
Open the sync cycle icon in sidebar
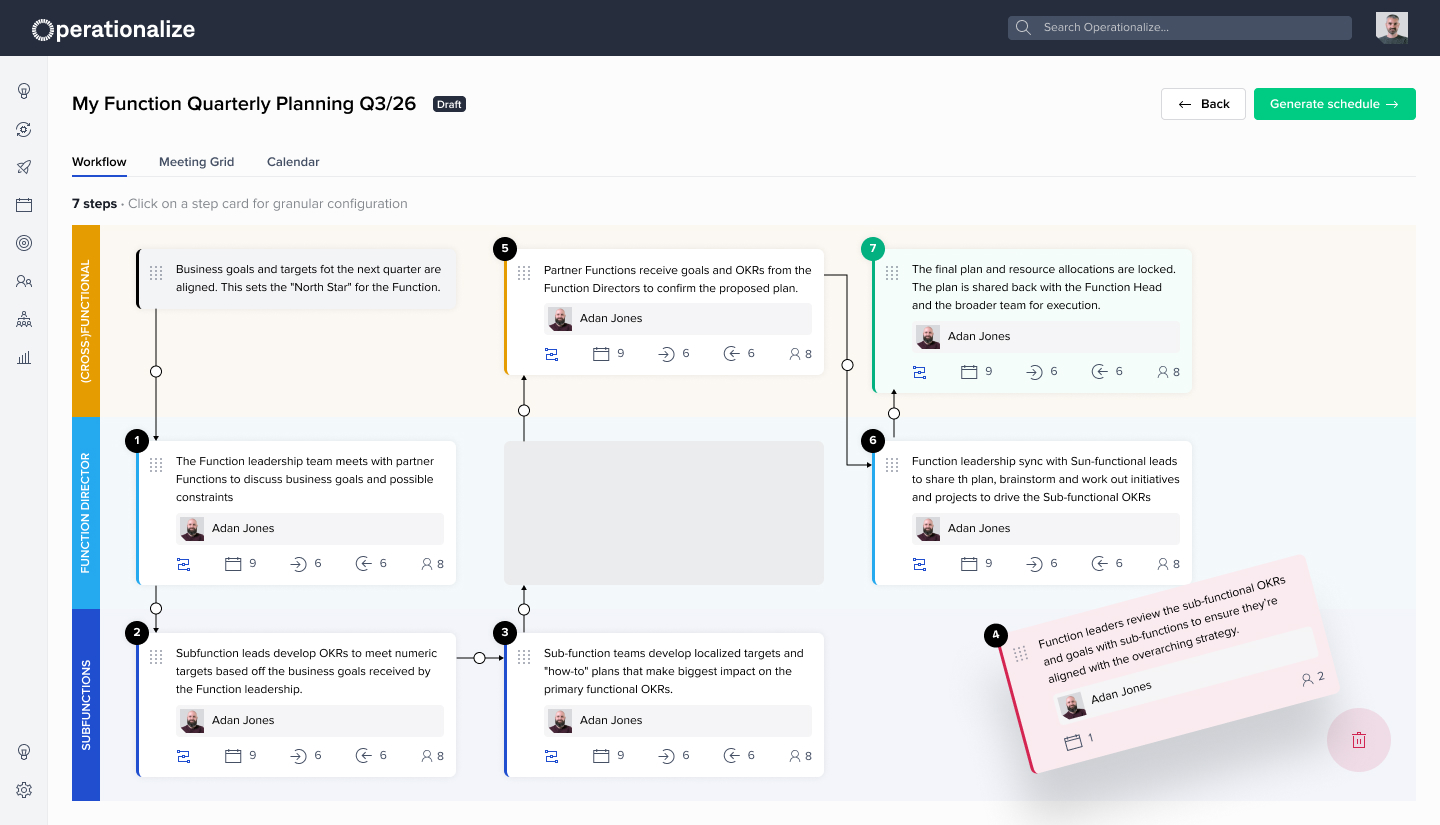click(24, 129)
